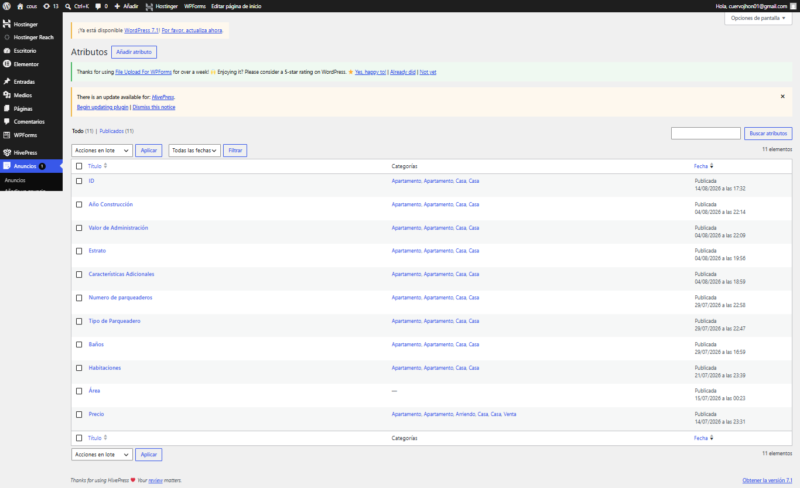Expand Opciones de pantalla panel
This screenshot has width=800, height=488.
758,18
